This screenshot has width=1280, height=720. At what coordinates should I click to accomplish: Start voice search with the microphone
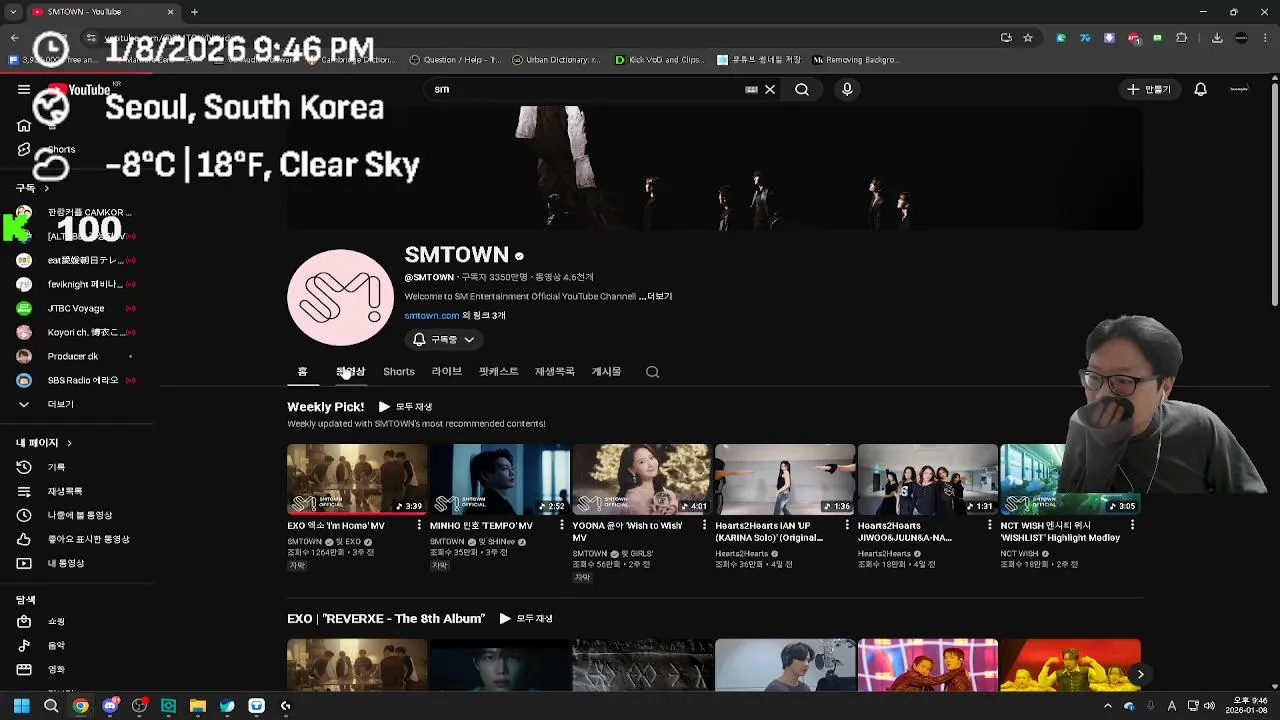click(x=847, y=89)
